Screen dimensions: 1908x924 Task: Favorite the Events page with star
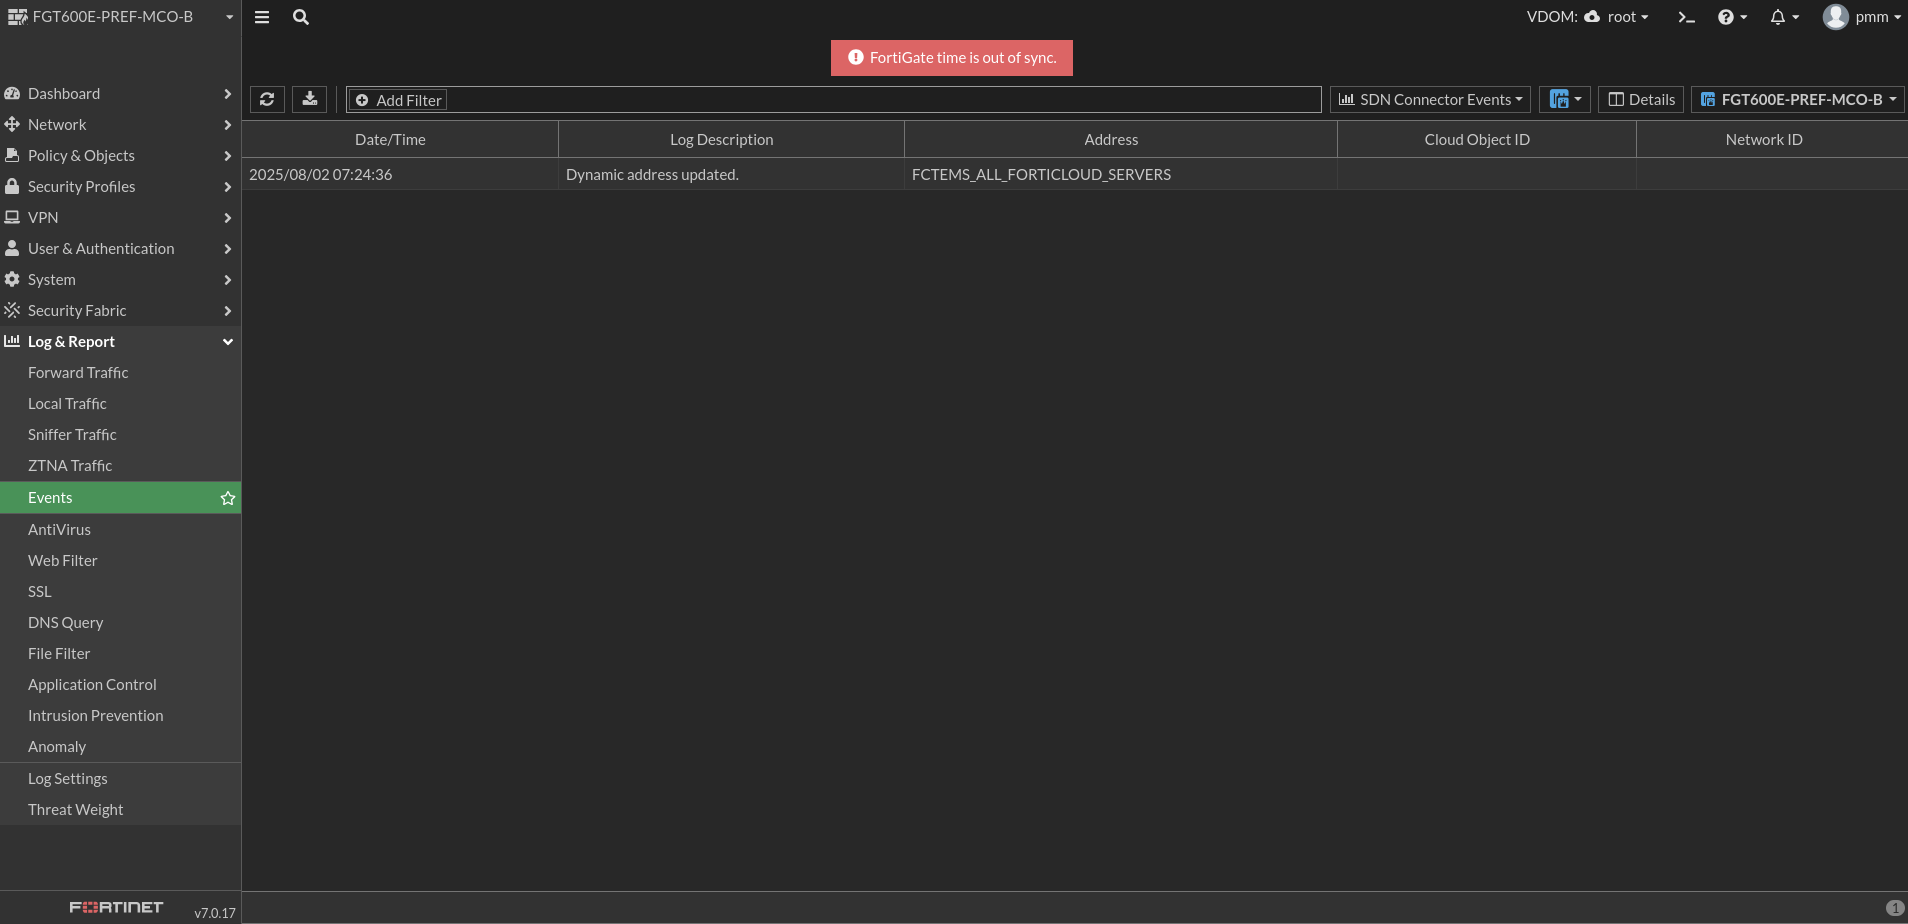click(228, 498)
